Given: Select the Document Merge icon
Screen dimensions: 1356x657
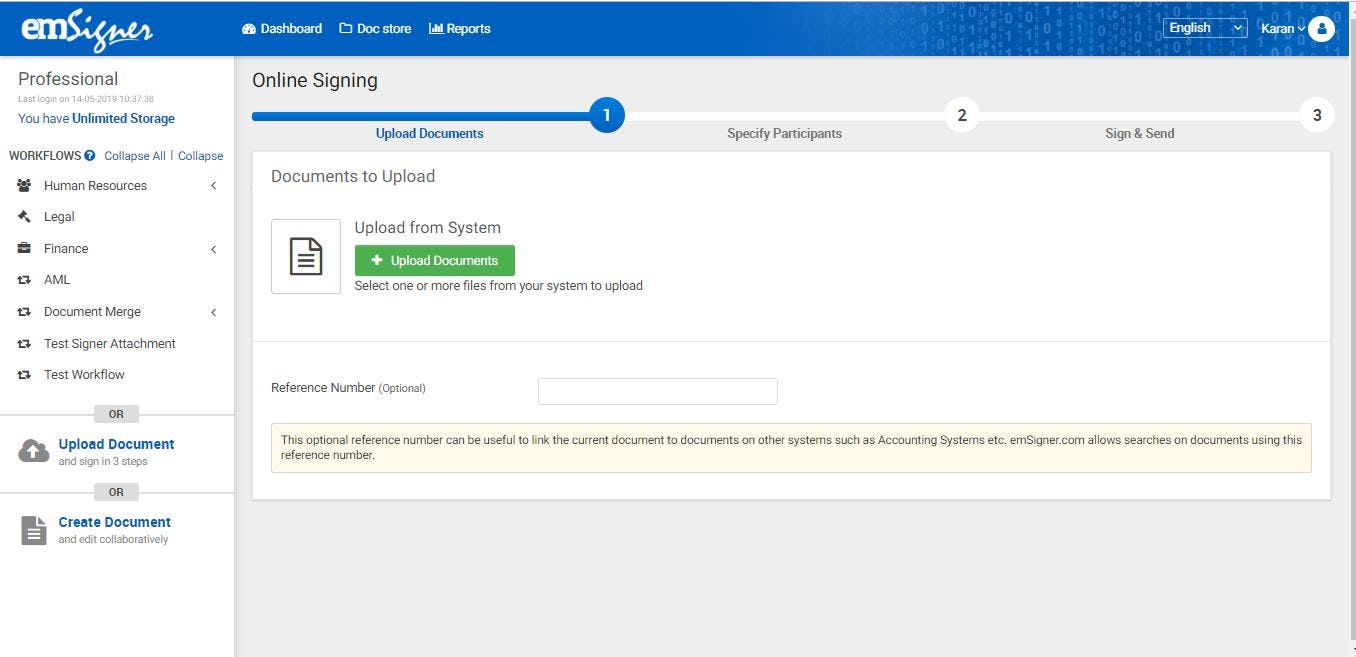Looking at the screenshot, I should pos(24,311).
